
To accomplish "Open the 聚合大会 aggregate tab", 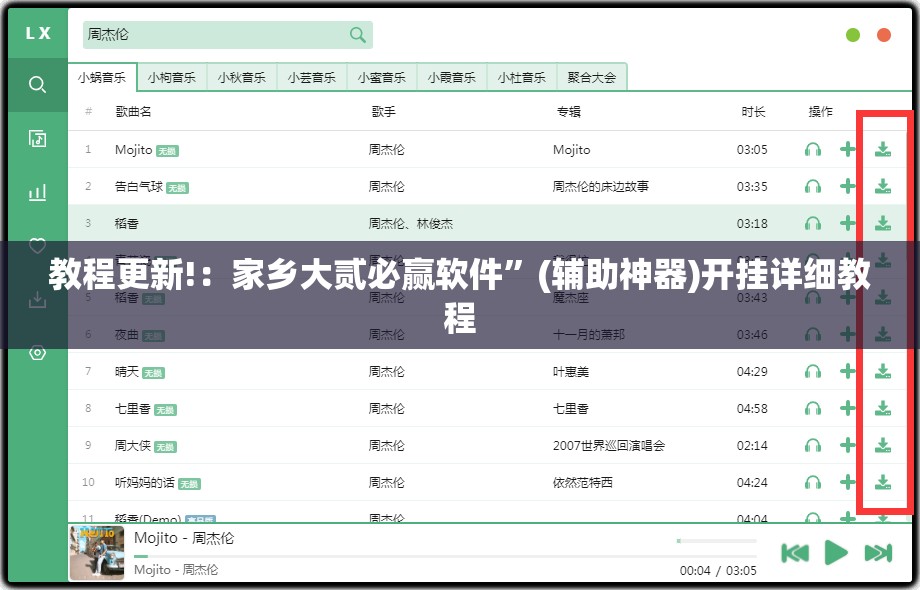I will click(x=592, y=77).
